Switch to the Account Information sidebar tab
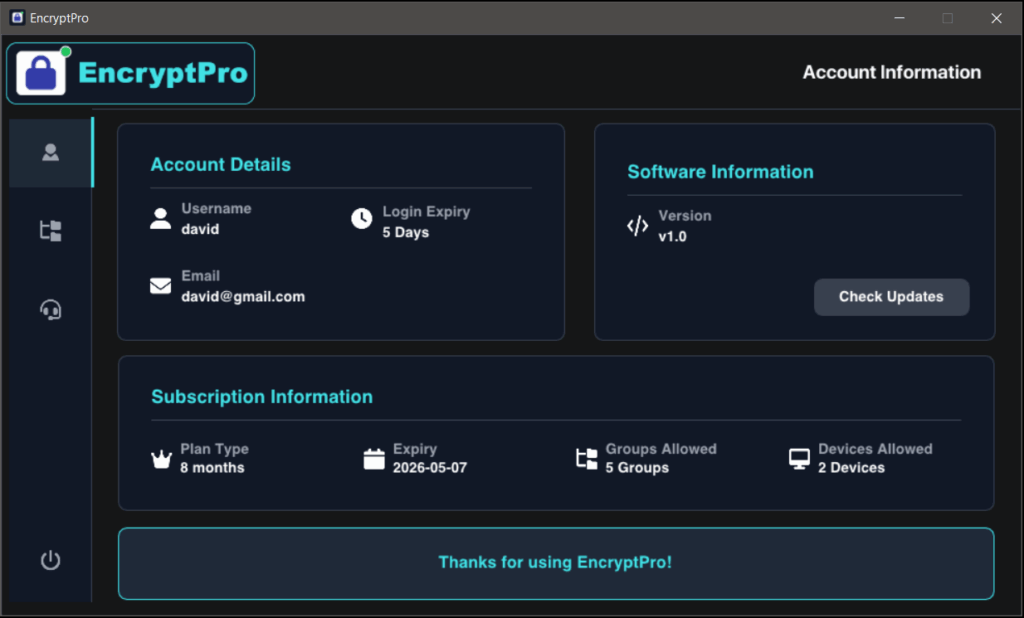Image resolution: width=1024 pixels, height=618 pixels. [x=49, y=152]
